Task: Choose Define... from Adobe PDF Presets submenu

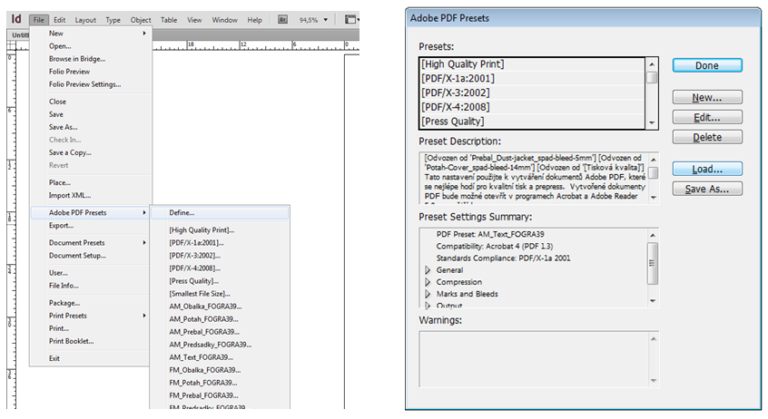Action: click(x=182, y=212)
